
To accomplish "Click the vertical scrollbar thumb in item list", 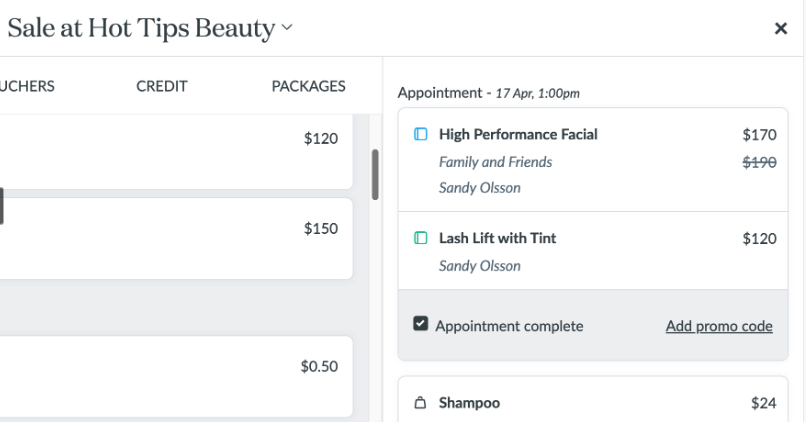I will (375, 175).
